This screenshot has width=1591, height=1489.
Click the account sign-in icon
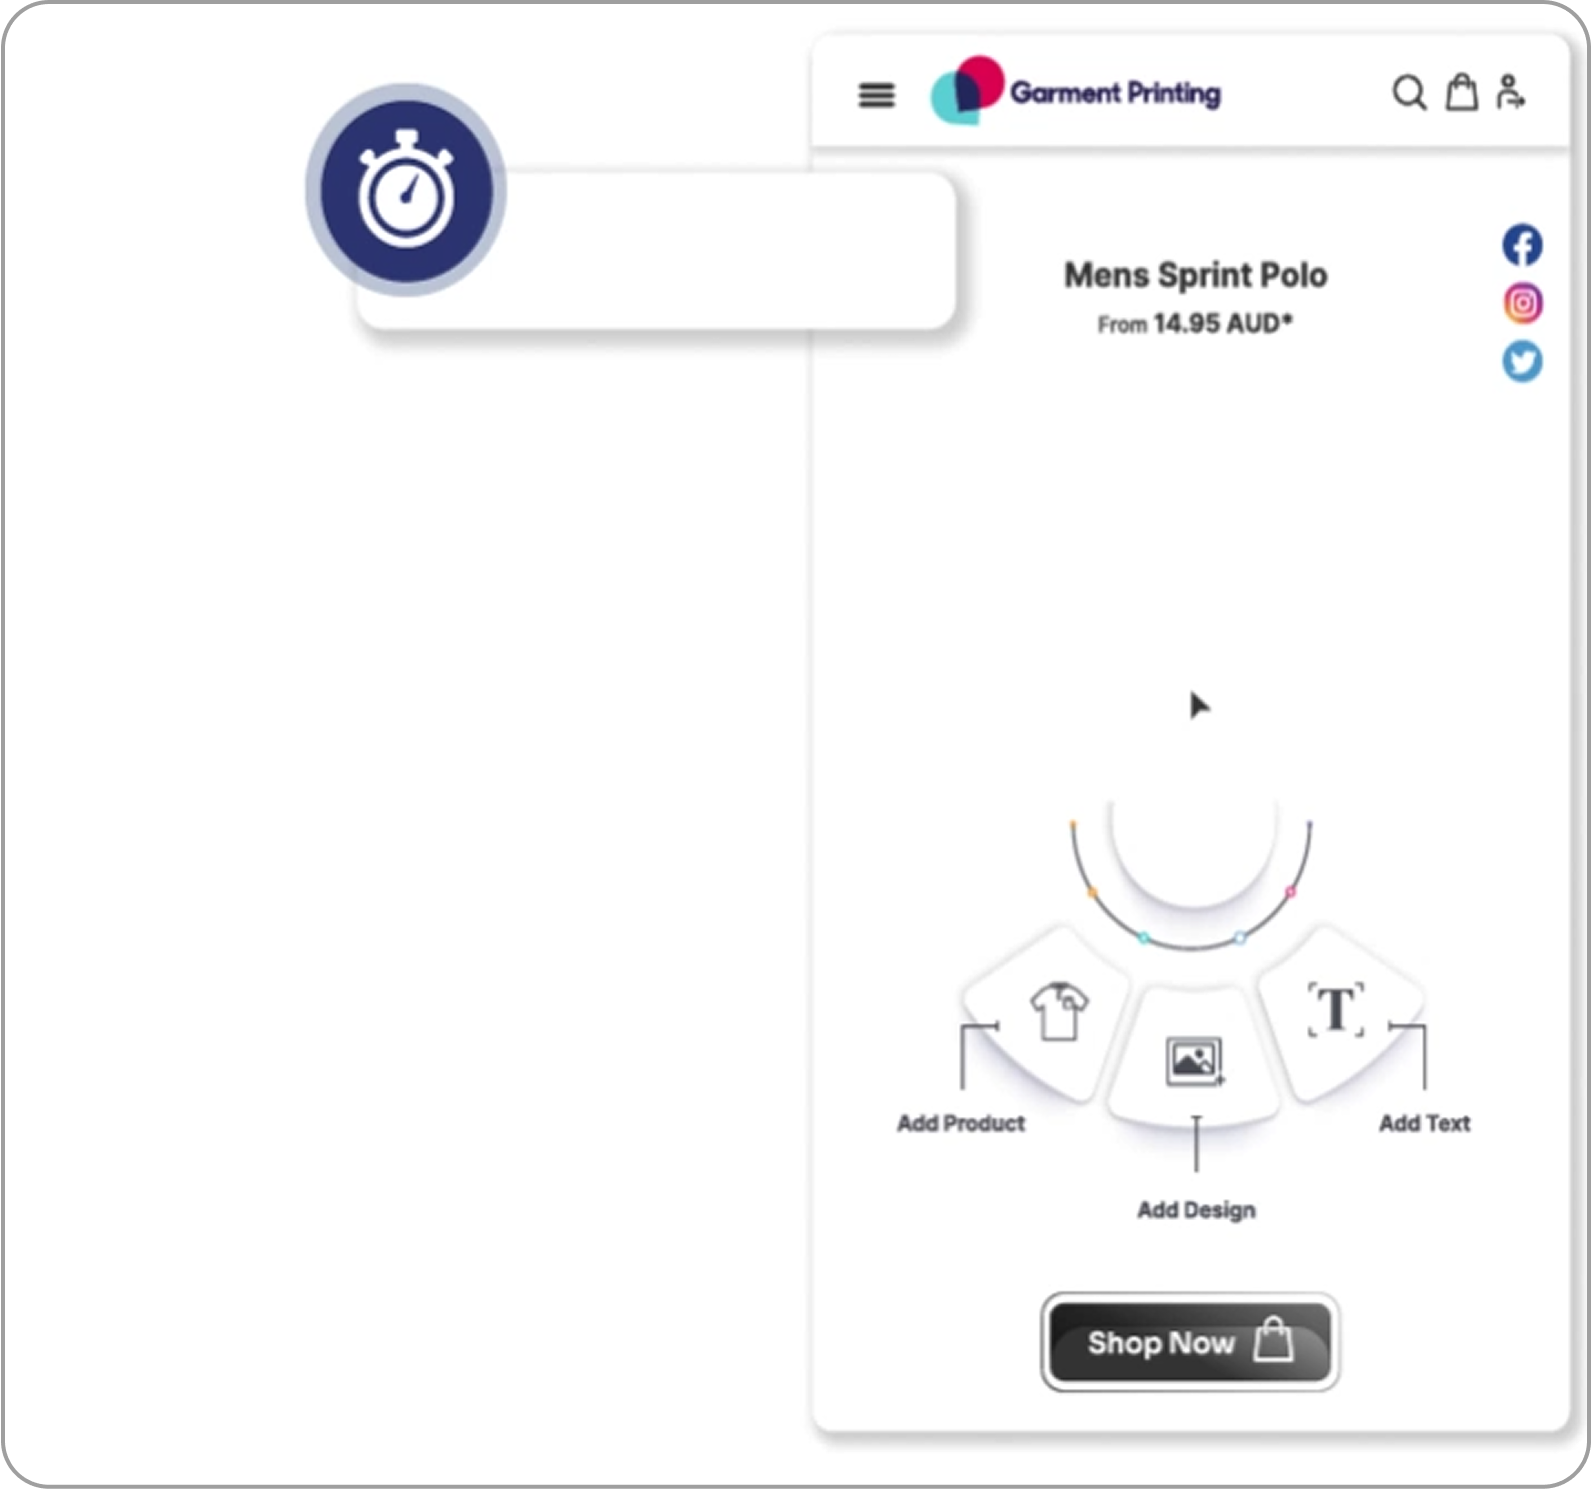[x=1510, y=92]
